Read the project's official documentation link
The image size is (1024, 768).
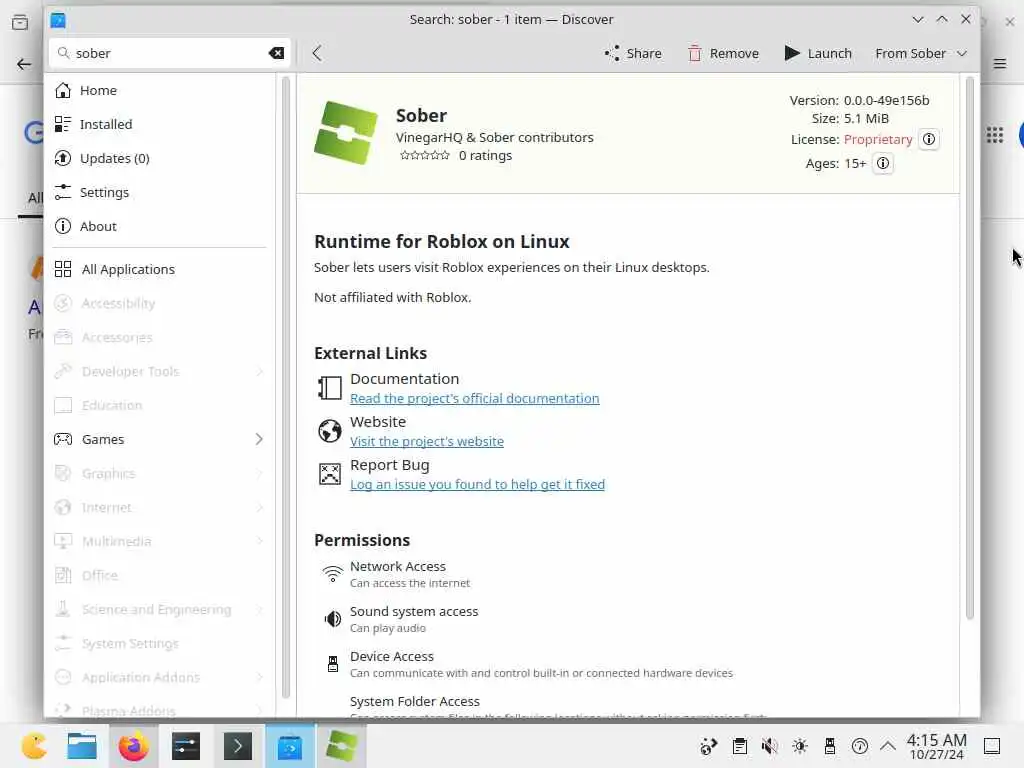pos(474,398)
